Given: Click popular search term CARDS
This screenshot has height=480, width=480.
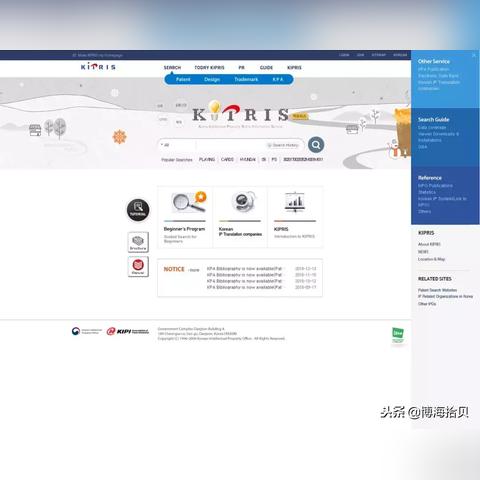Looking at the screenshot, I should 227,159.
